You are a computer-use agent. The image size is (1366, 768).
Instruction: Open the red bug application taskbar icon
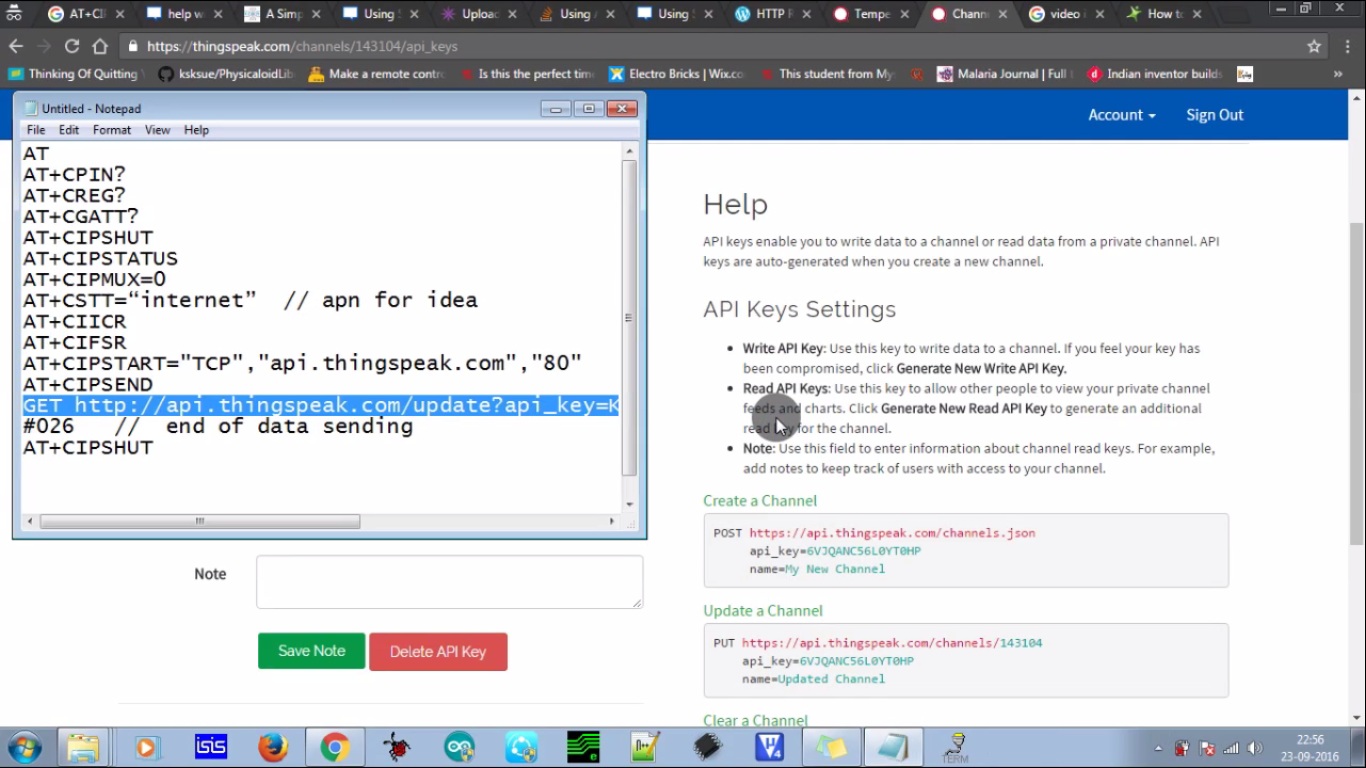[397, 747]
